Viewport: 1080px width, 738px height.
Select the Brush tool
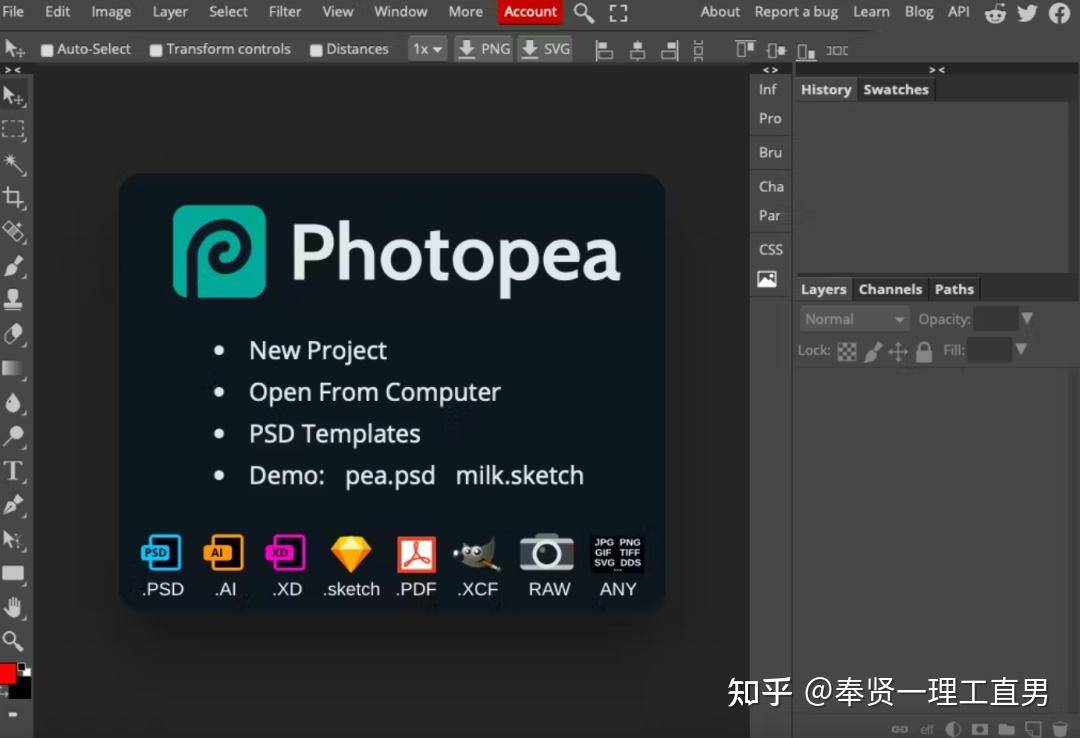click(14, 266)
